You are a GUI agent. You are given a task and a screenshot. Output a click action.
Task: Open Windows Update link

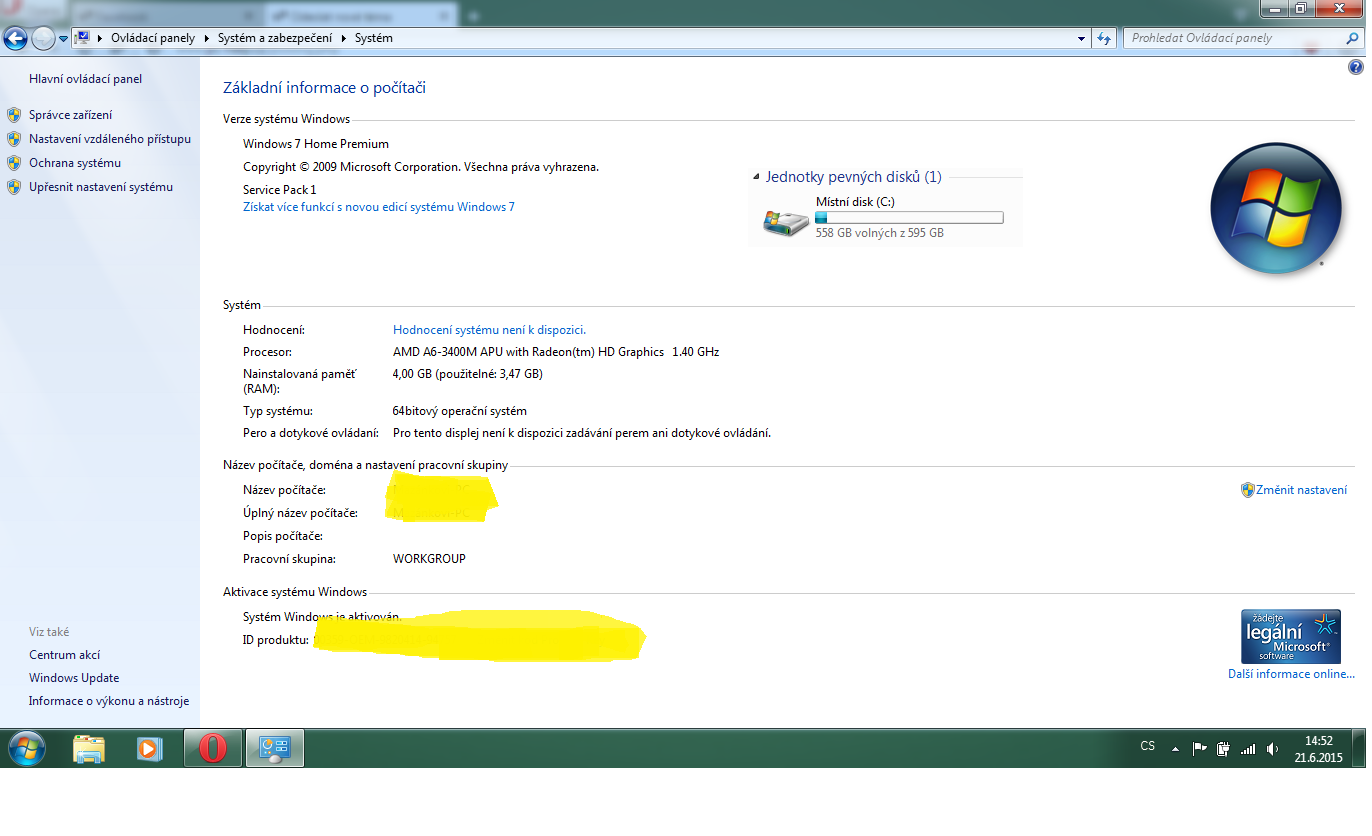click(x=74, y=678)
